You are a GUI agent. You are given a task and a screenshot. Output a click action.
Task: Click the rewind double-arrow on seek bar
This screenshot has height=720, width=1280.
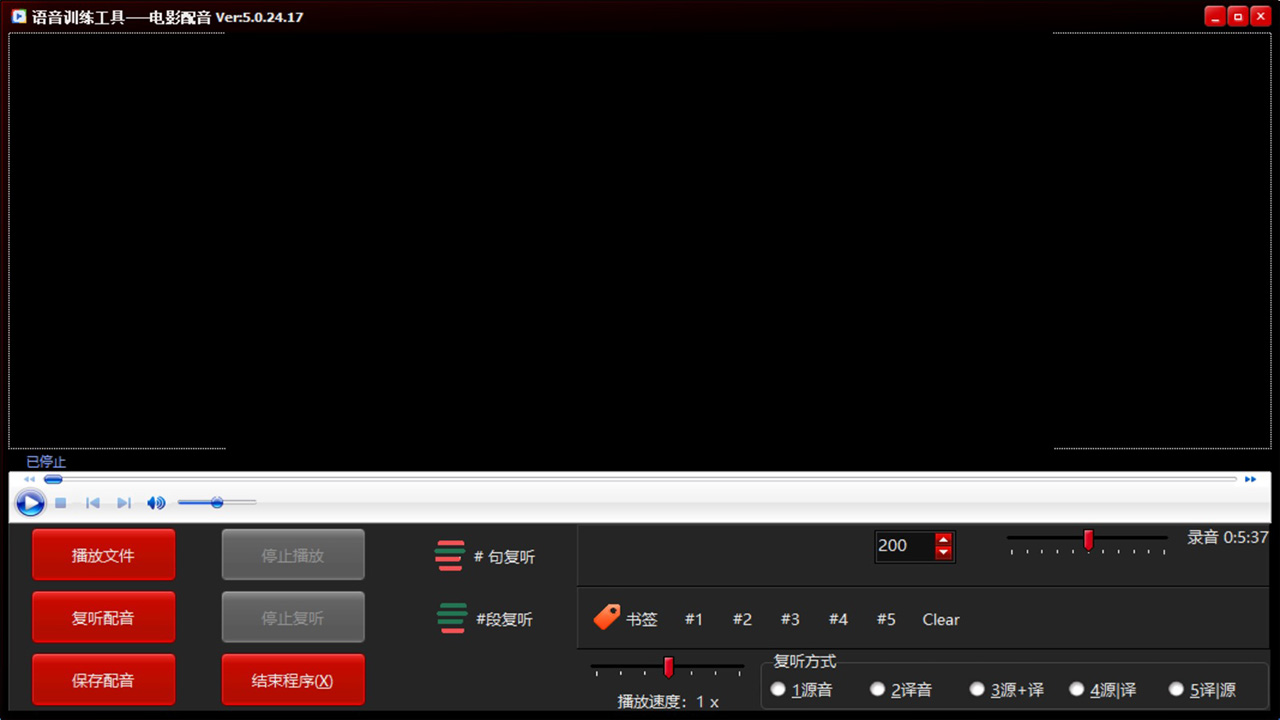[x=29, y=480]
